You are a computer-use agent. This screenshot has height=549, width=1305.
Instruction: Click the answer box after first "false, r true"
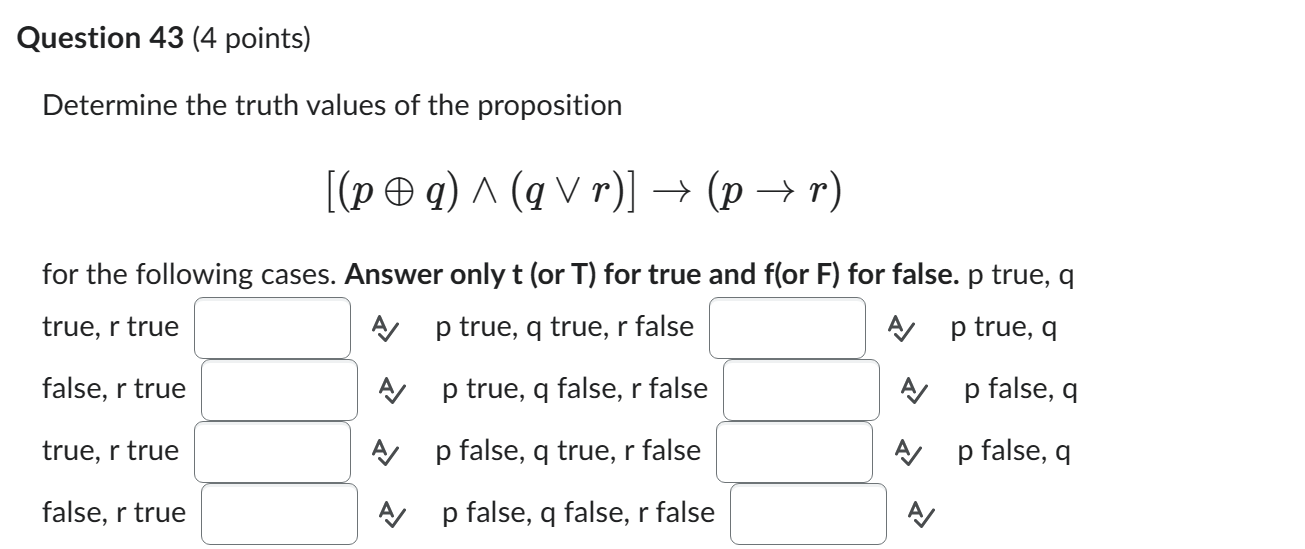(280, 389)
